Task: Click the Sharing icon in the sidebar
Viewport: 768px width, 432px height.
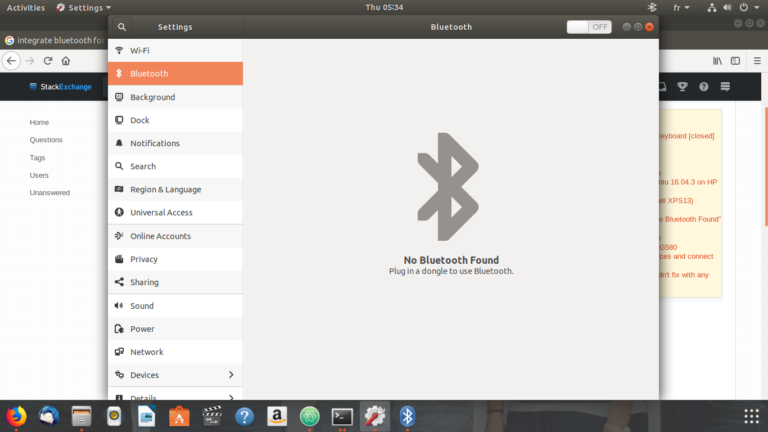Action: (x=119, y=282)
